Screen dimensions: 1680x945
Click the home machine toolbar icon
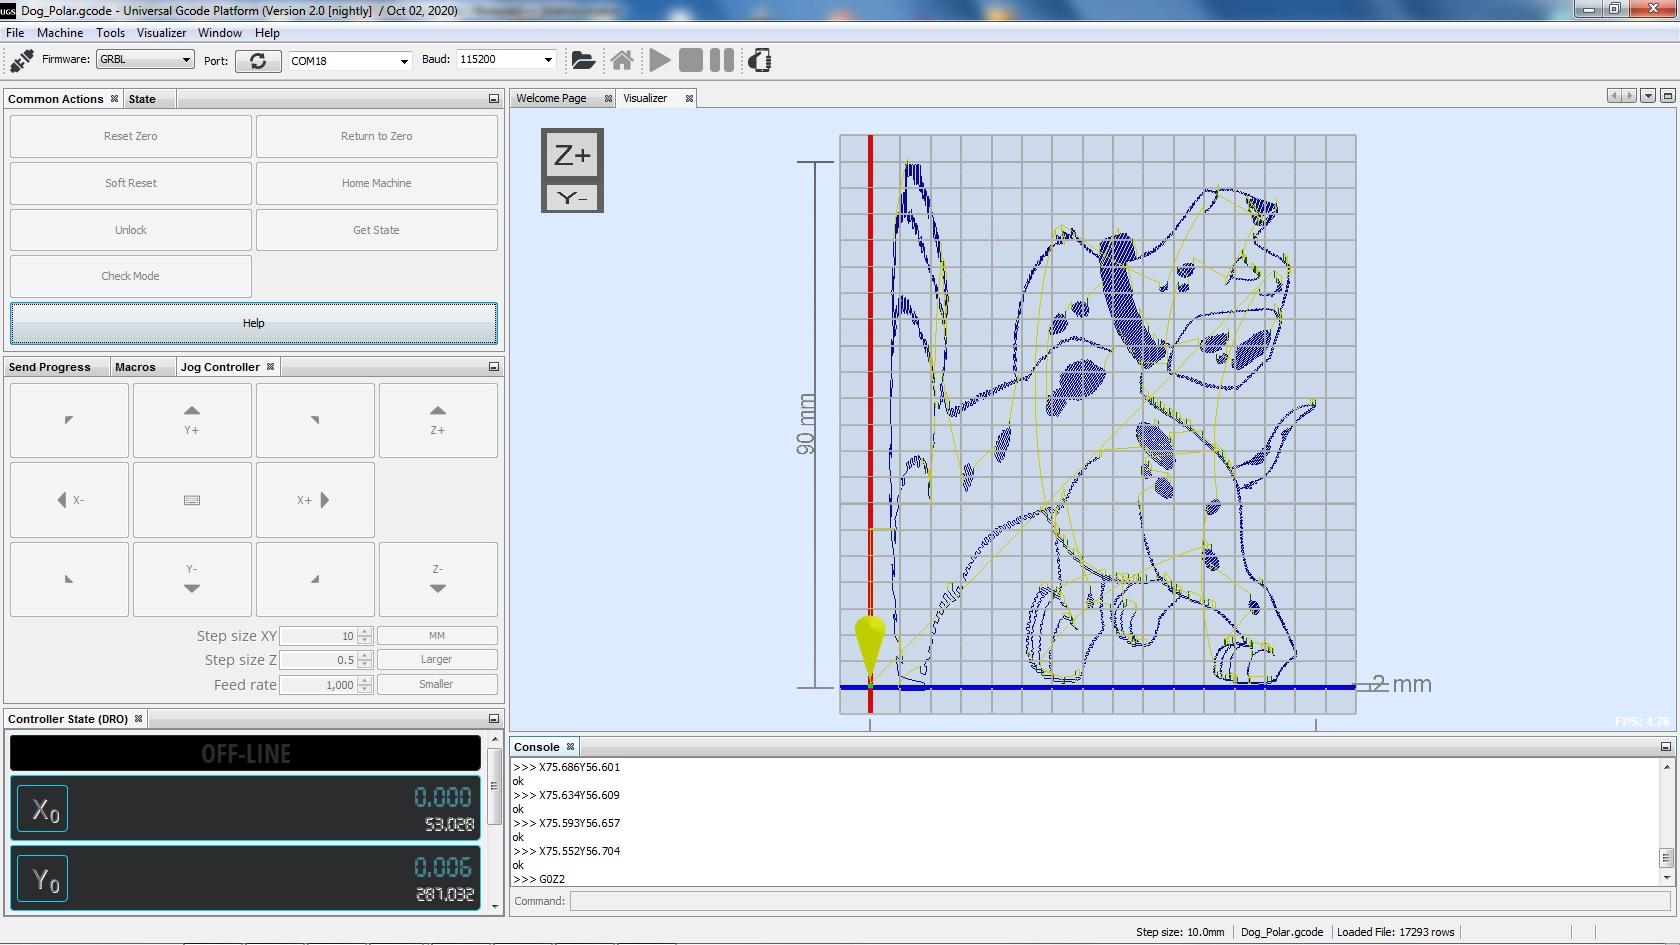coord(622,61)
